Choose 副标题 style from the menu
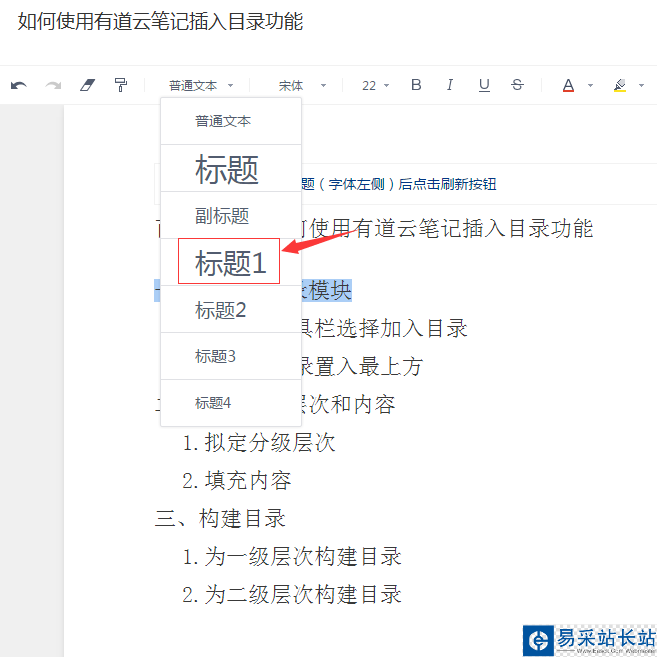Viewport: 657px width, 657px height. pyautogui.click(x=231, y=215)
